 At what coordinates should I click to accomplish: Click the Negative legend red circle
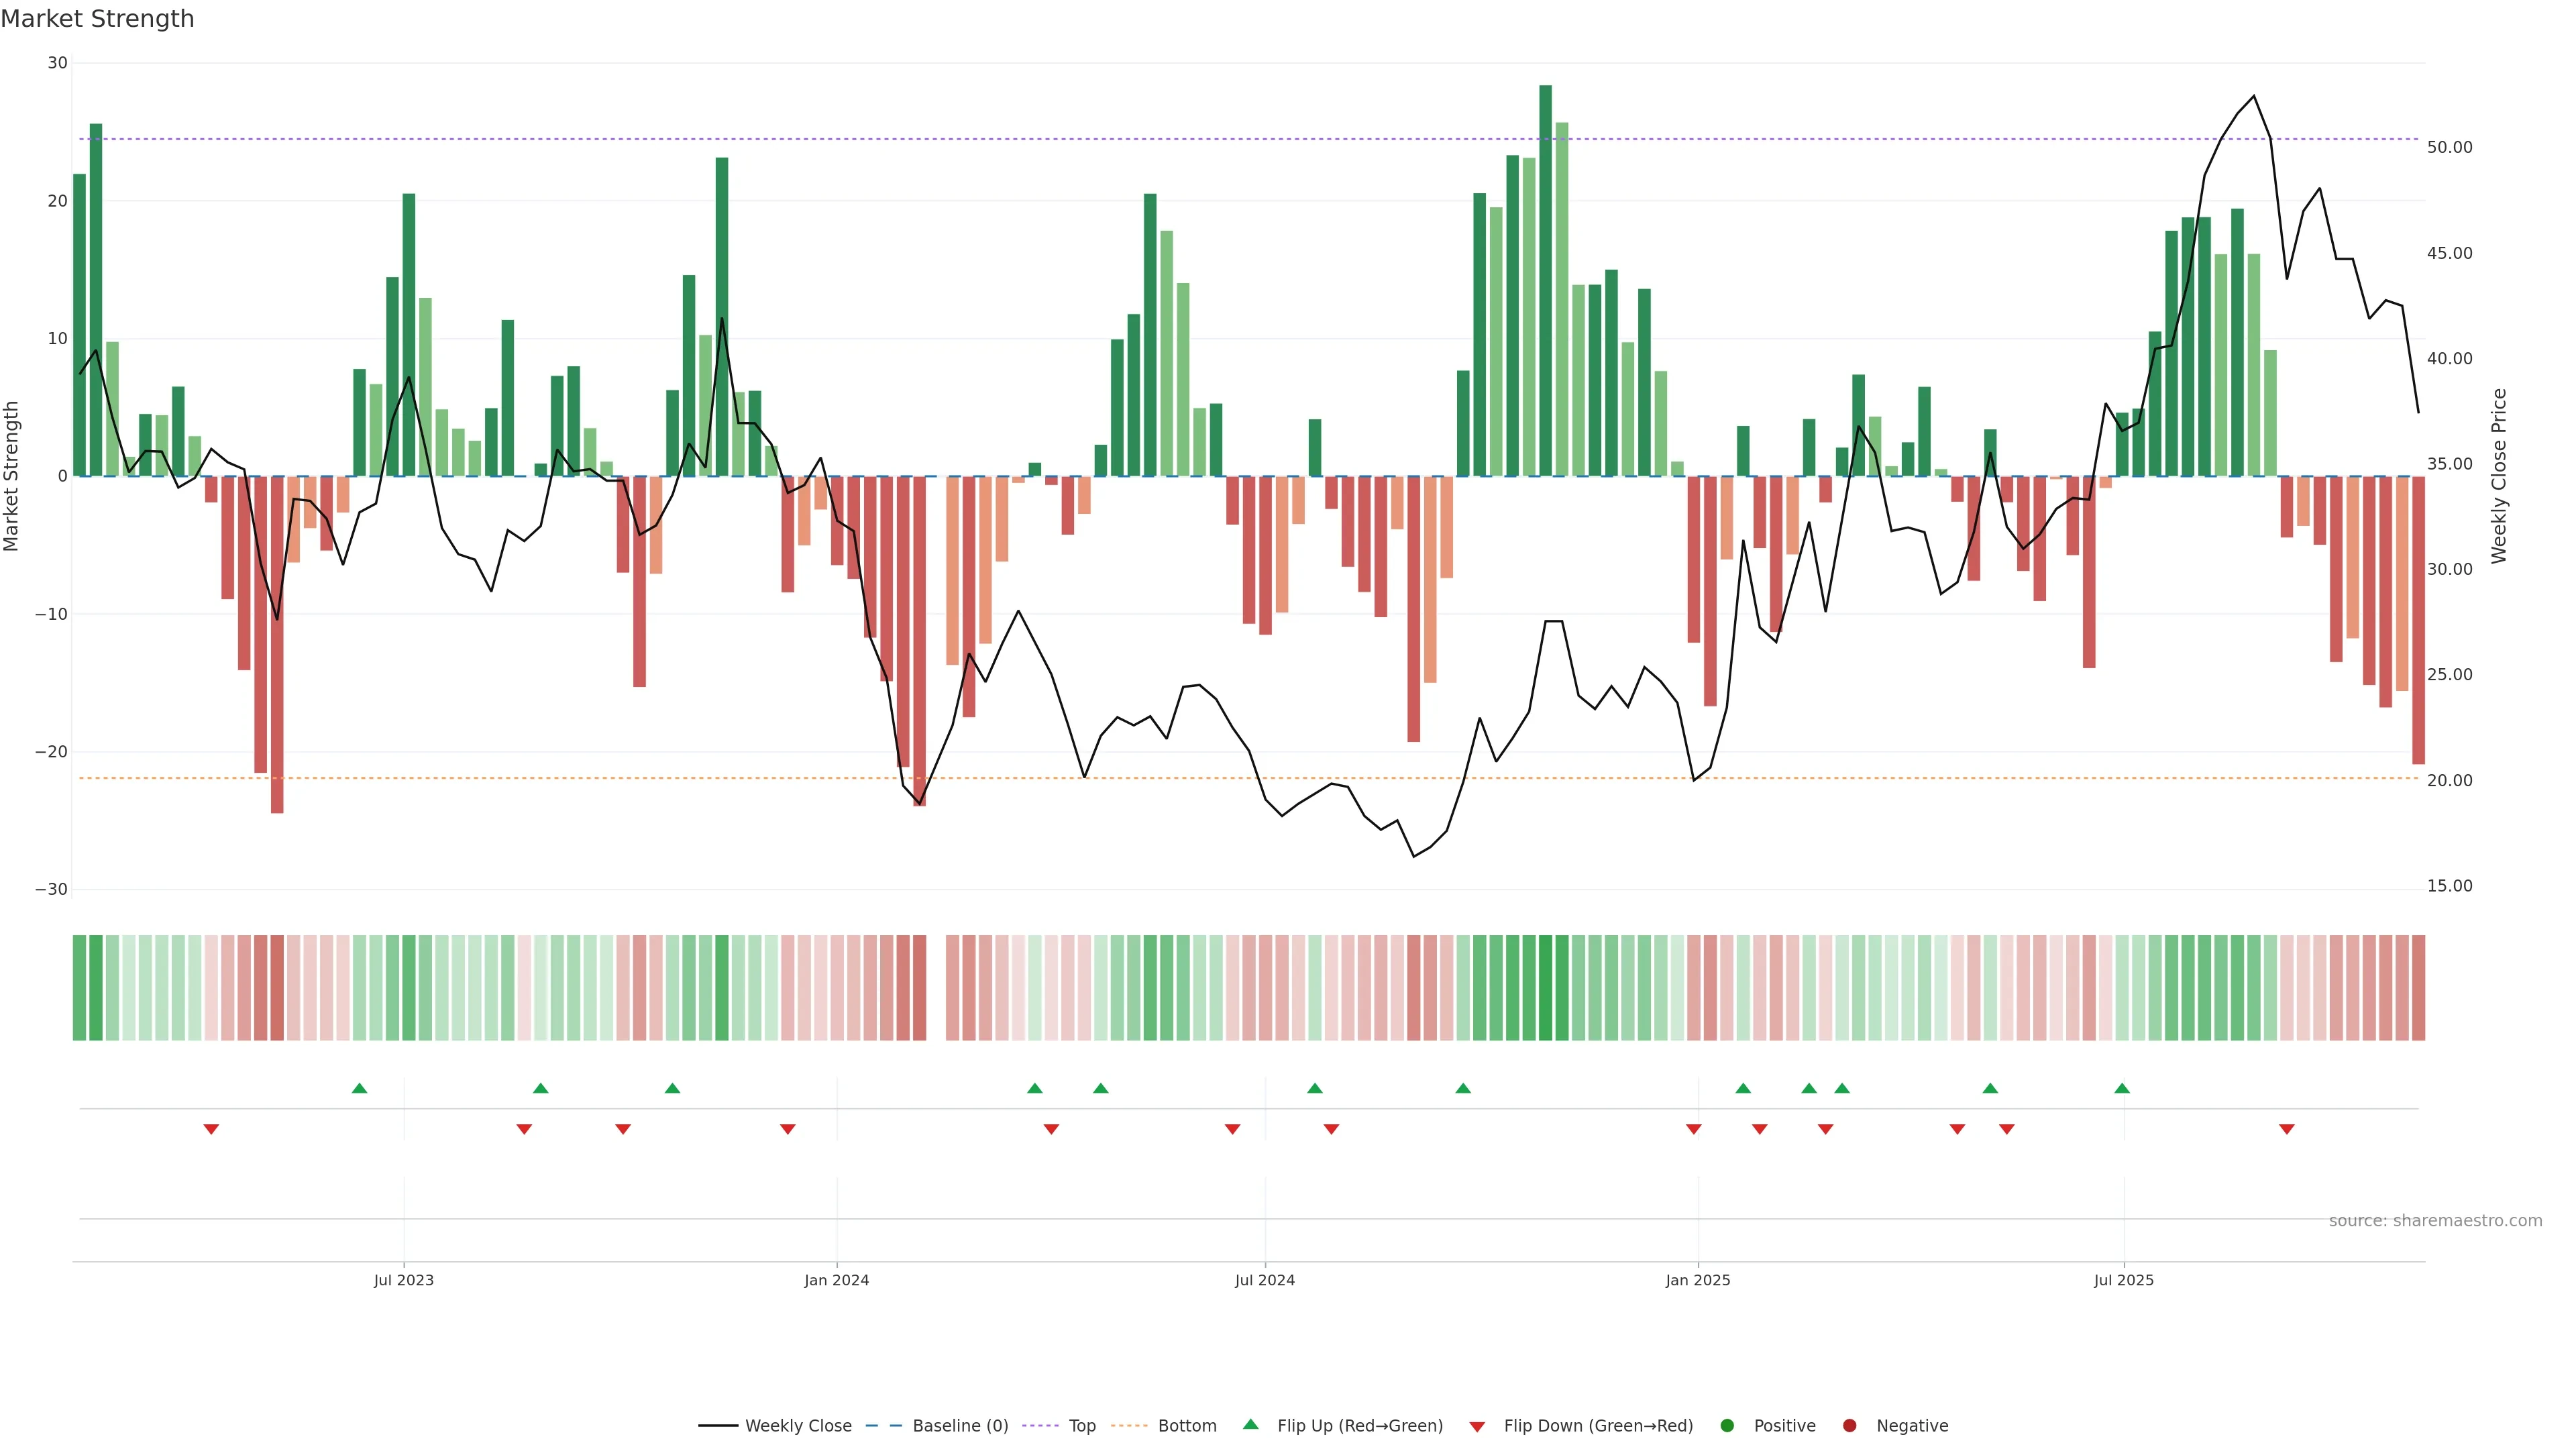coord(1849,1425)
